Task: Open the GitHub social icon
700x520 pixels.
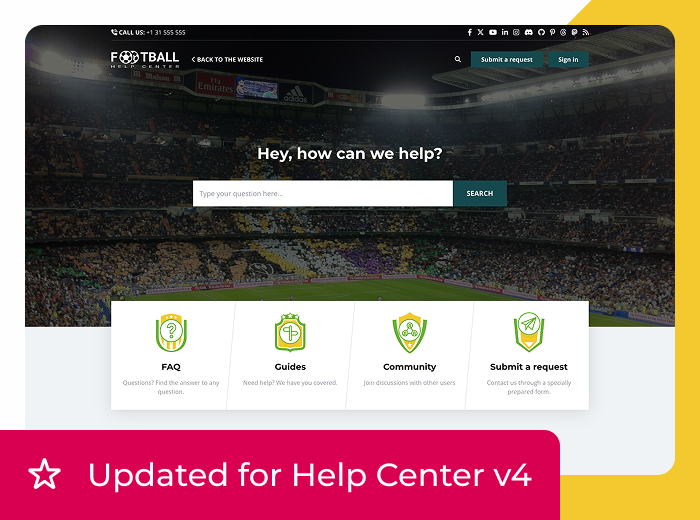Action: coord(541,32)
